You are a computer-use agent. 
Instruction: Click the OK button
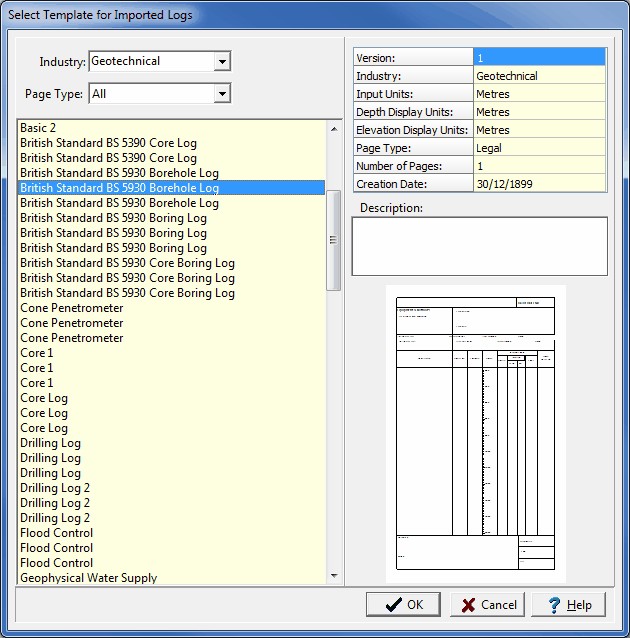tap(402, 604)
